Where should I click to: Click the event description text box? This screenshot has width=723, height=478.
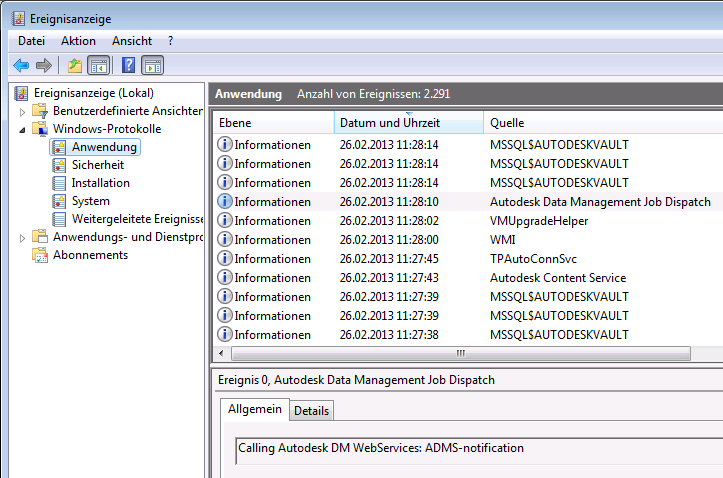pos(479,450)
